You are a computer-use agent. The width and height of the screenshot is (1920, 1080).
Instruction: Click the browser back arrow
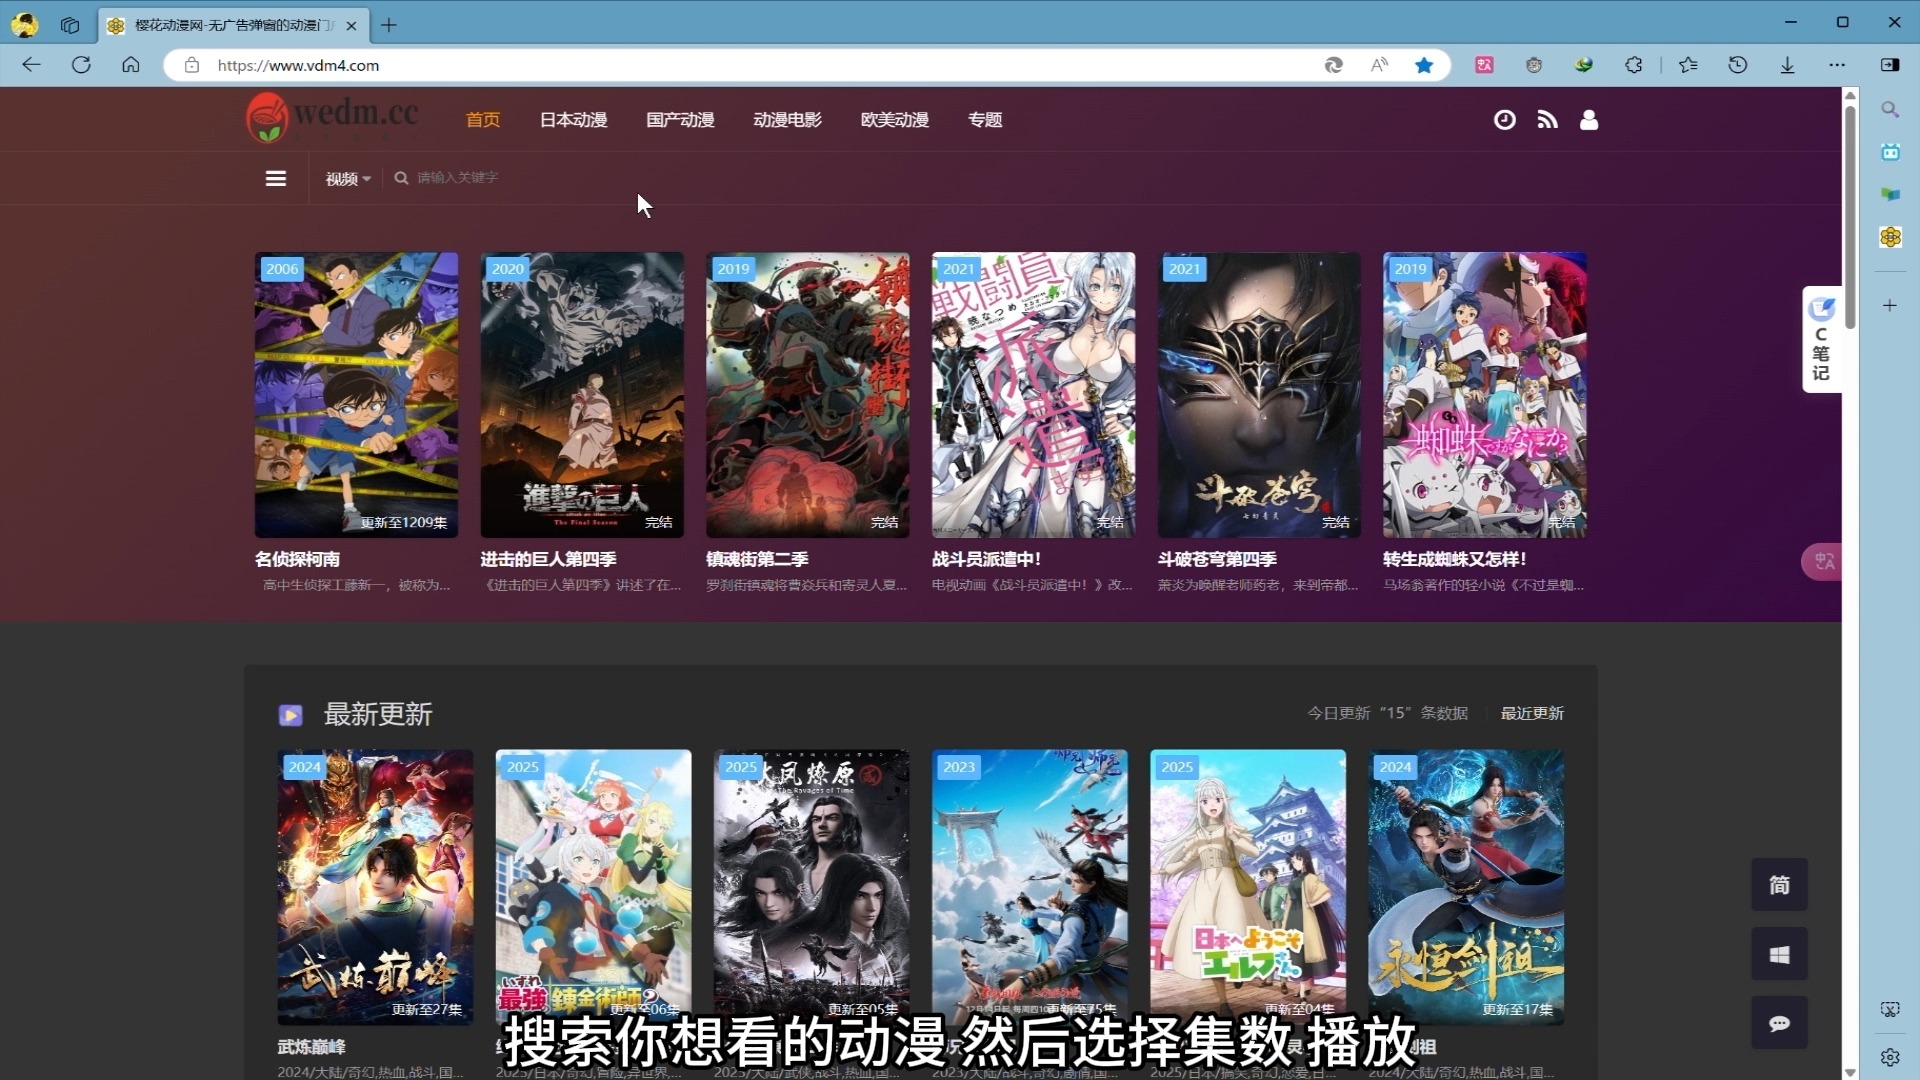coord(31,65)
